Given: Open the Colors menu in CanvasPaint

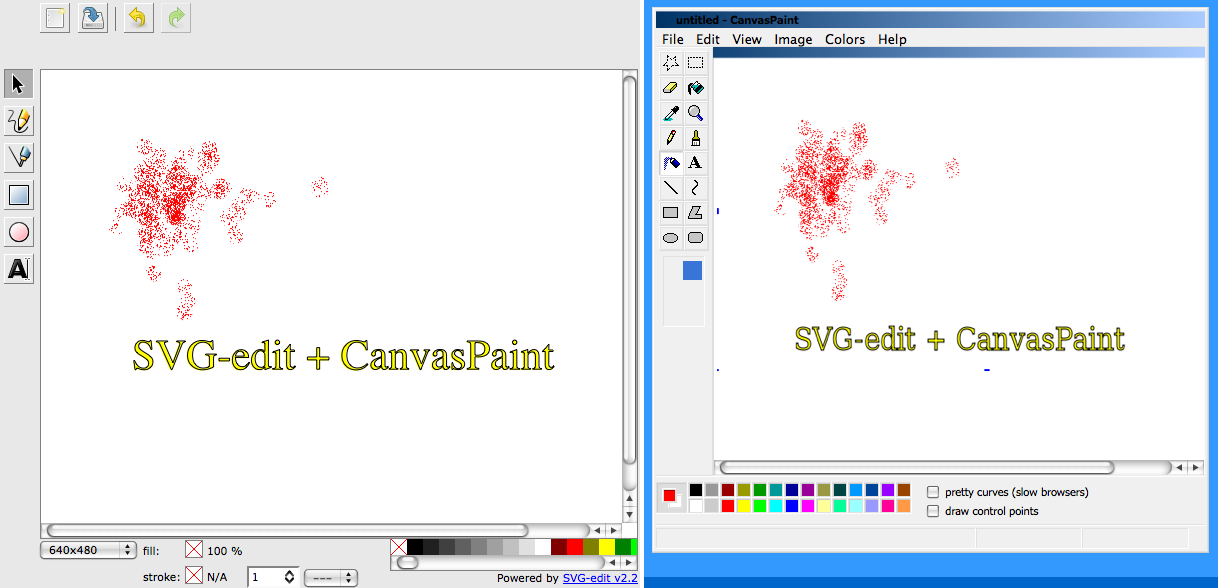Looking at the screenshot, I should point(845,39).
